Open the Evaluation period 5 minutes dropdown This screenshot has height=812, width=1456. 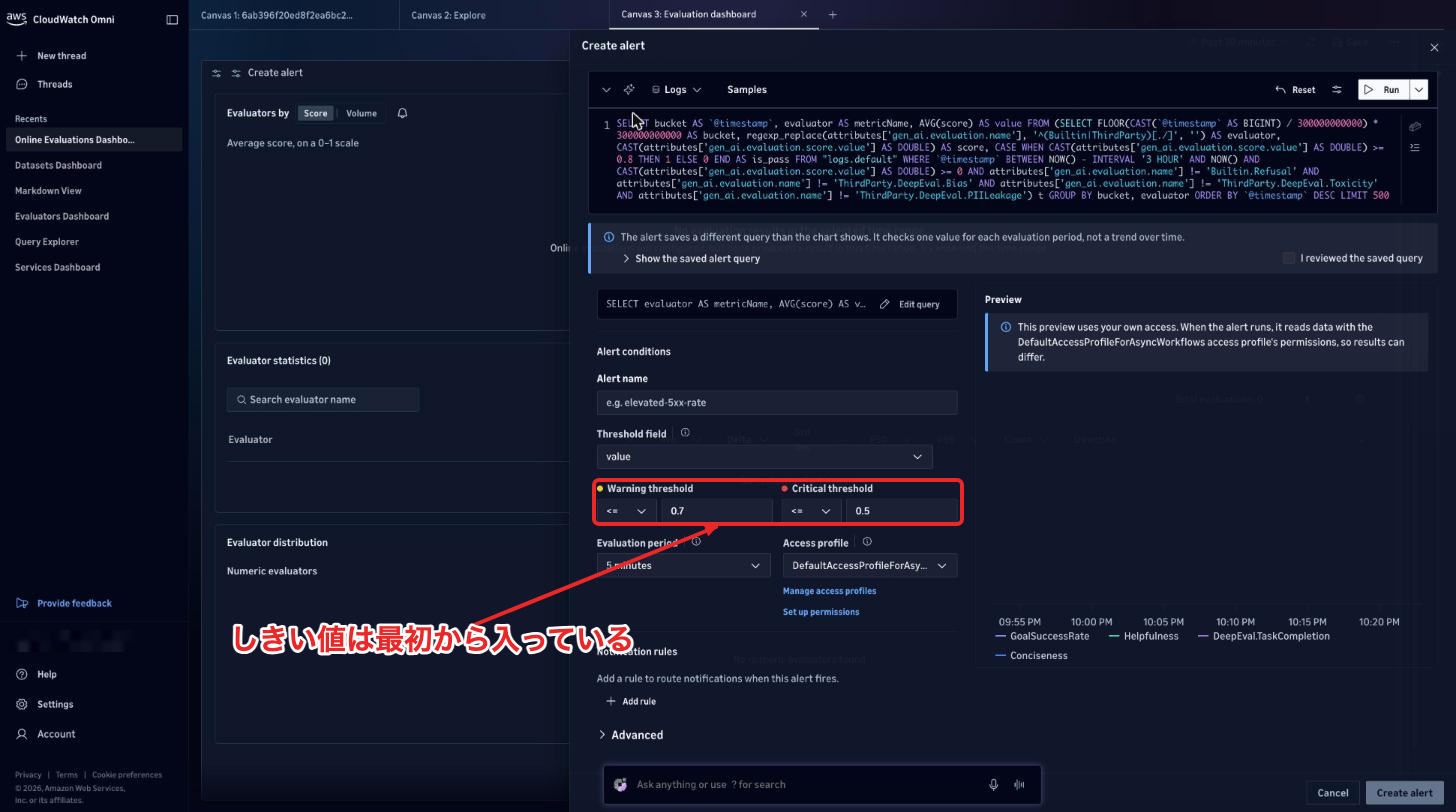pos(684,566)
